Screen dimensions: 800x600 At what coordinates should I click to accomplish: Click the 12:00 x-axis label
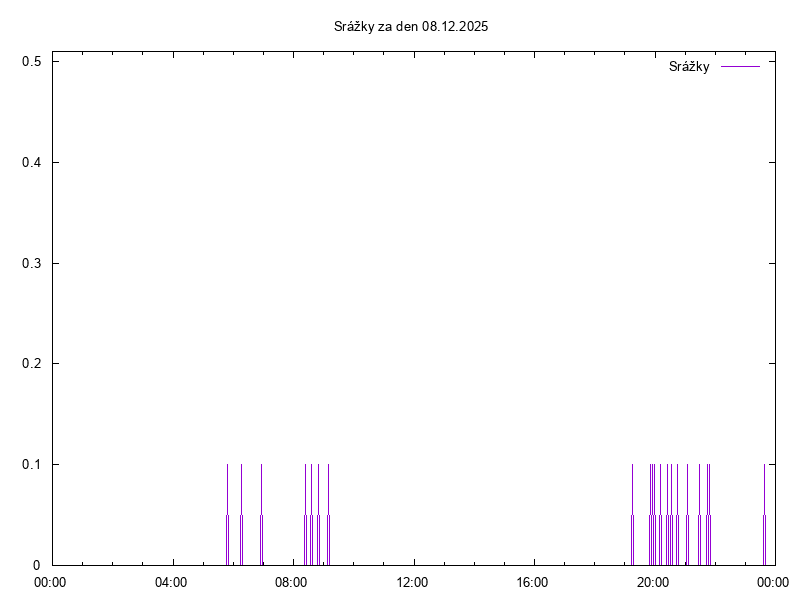pyautogui.click(x=412, y=582)
